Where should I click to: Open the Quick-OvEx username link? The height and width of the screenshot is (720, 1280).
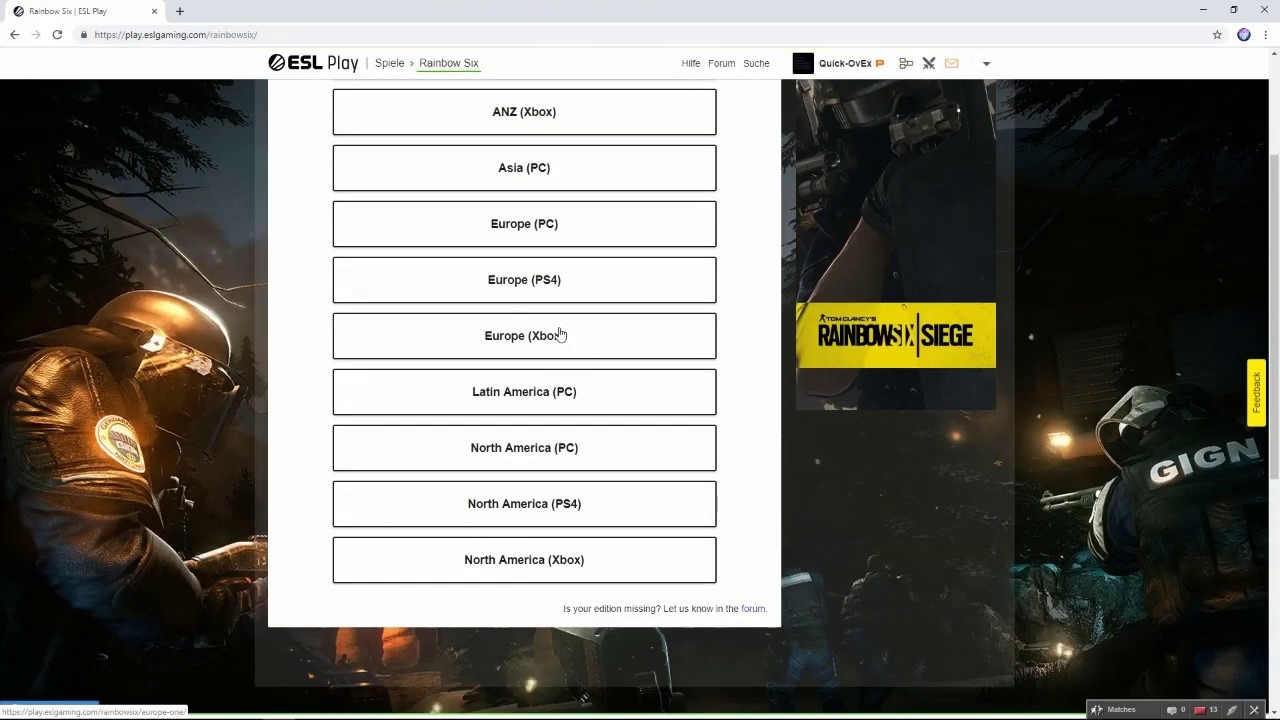coord(845,63)
